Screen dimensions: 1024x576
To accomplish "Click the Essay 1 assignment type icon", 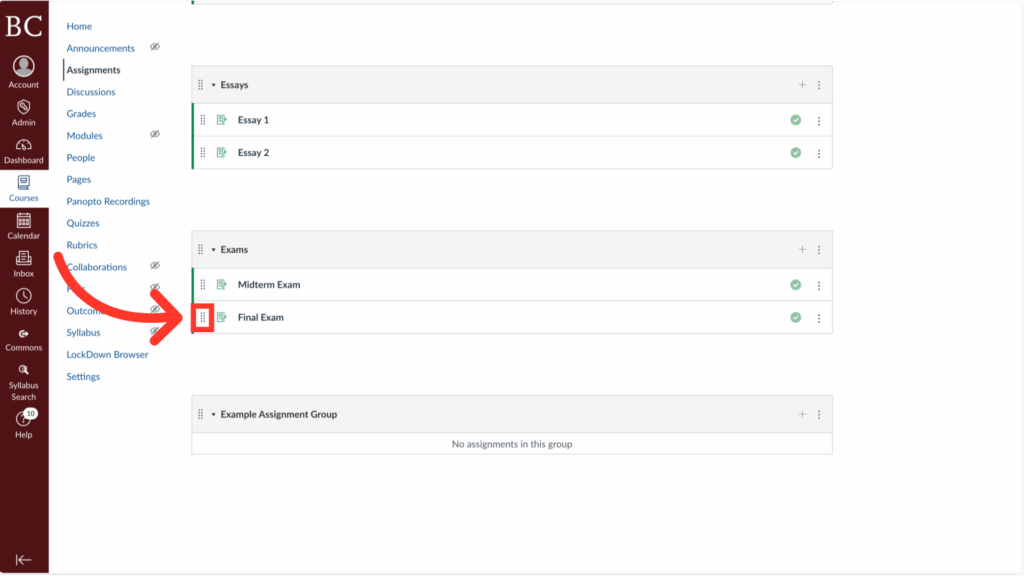I will pos(220,119).
